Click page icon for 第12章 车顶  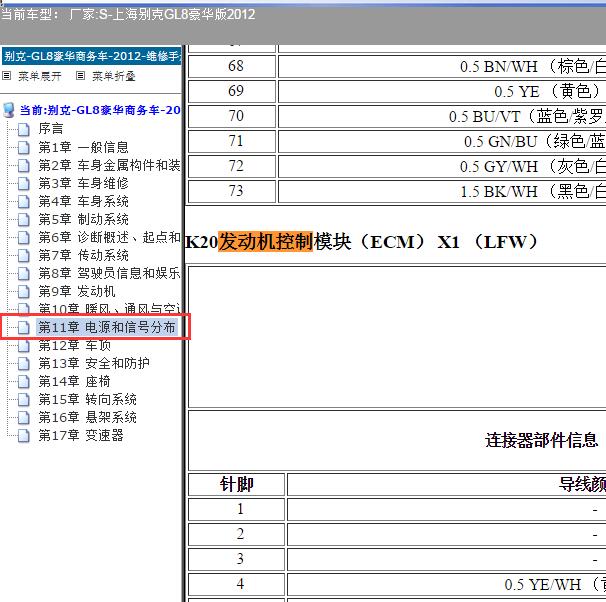coord(24,346)
